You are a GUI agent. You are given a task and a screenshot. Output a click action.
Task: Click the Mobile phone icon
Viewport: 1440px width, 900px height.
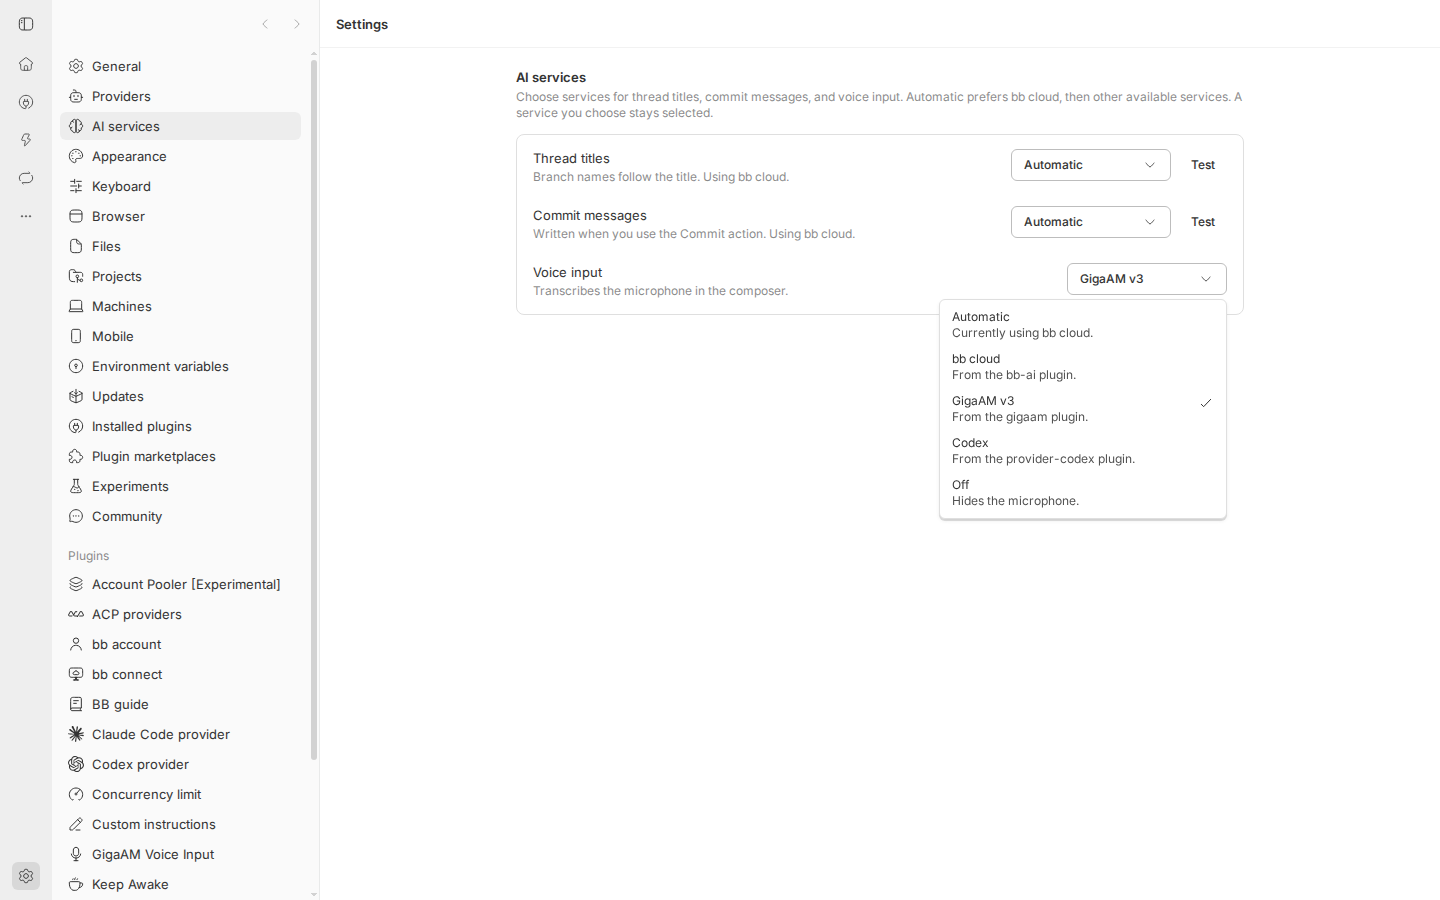tap(76, 336)
